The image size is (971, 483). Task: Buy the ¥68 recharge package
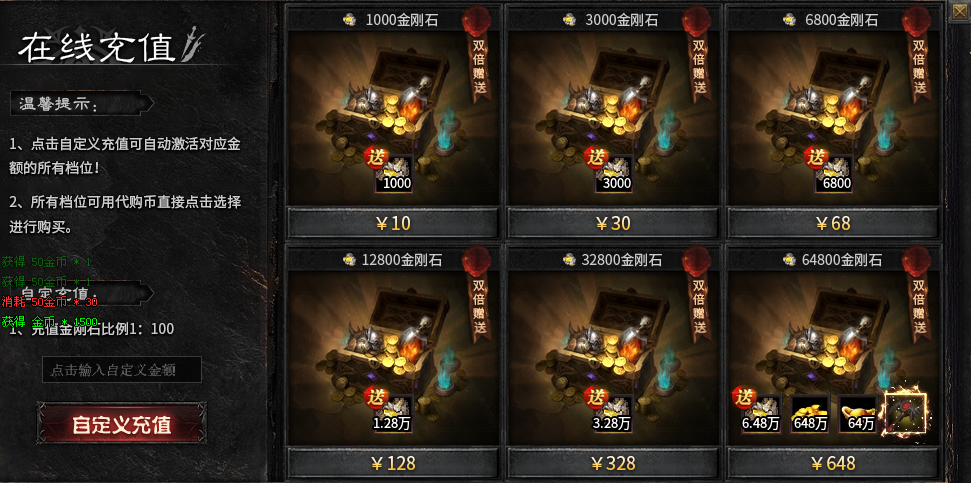(x=833, y=223)
